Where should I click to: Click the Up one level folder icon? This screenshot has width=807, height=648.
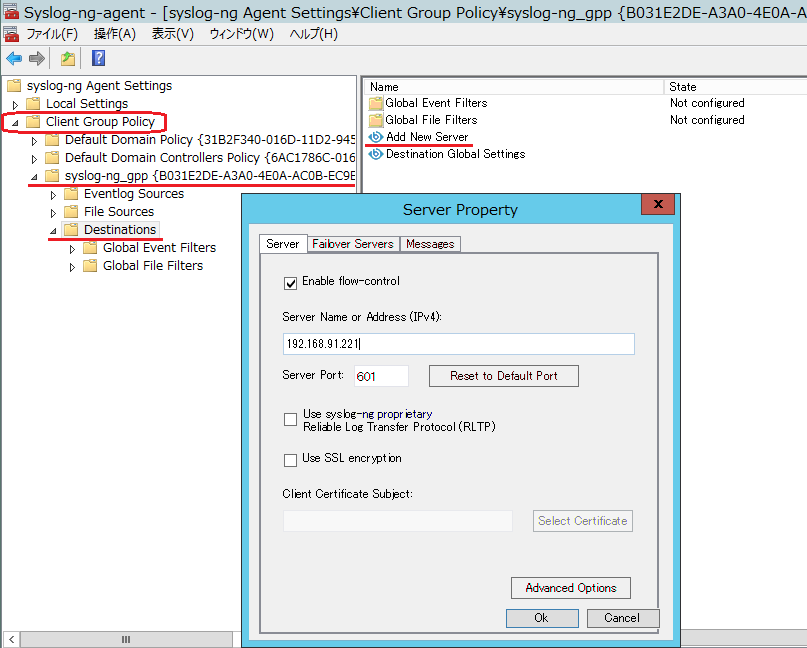68,58
